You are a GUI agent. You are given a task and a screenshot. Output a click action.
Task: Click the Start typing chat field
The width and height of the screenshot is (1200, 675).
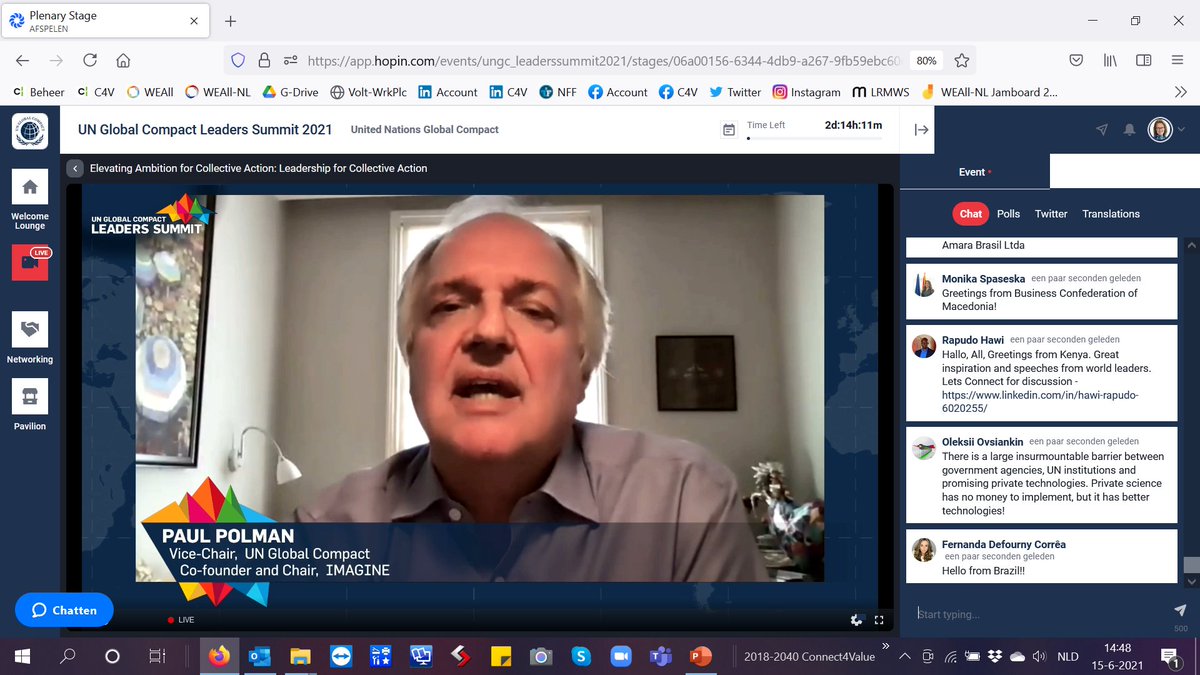1038,614
